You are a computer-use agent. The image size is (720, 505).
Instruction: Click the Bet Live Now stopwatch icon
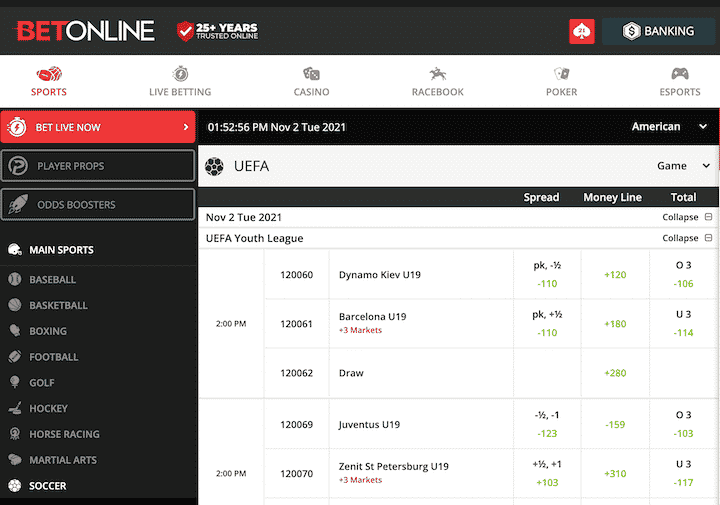[x=17, y=127]
